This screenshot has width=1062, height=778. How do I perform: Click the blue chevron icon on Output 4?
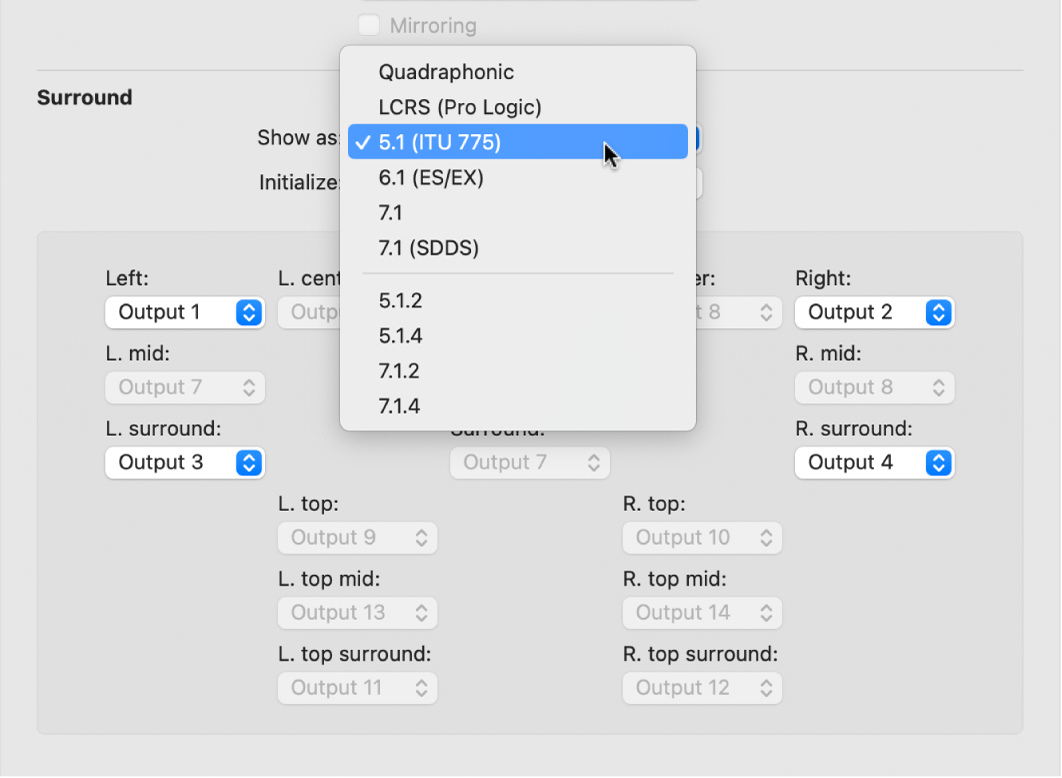[x=939, y=462]
